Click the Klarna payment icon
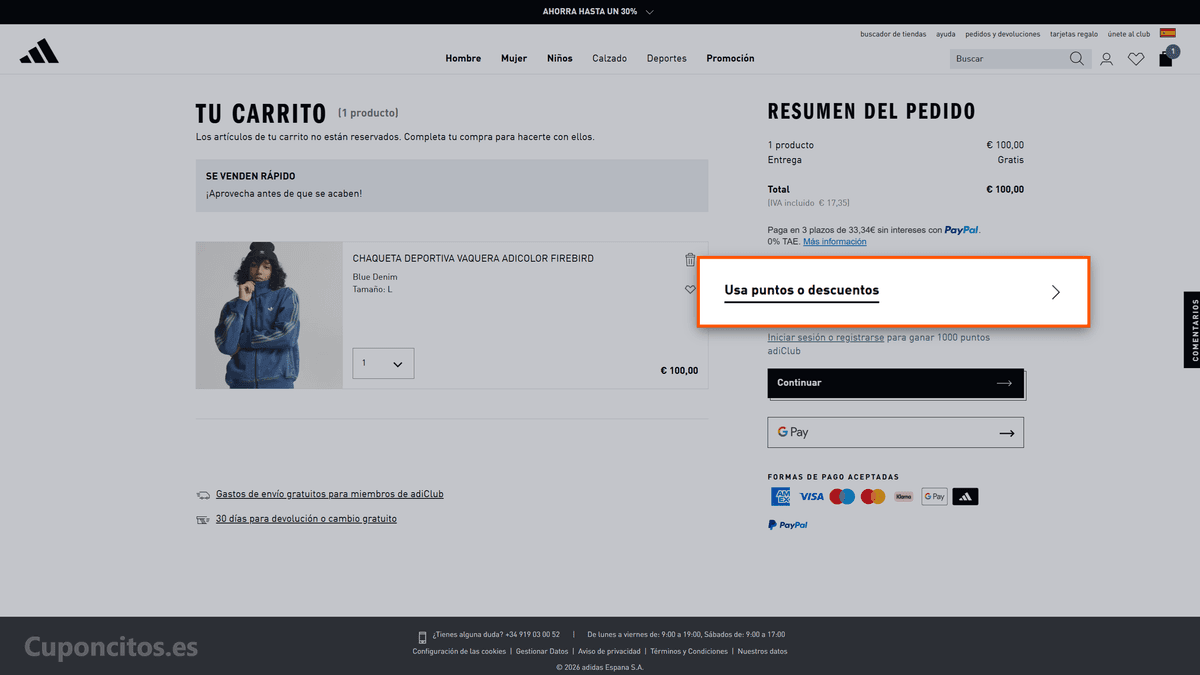Screen dimensions: 1200x675 coord(904,496)
